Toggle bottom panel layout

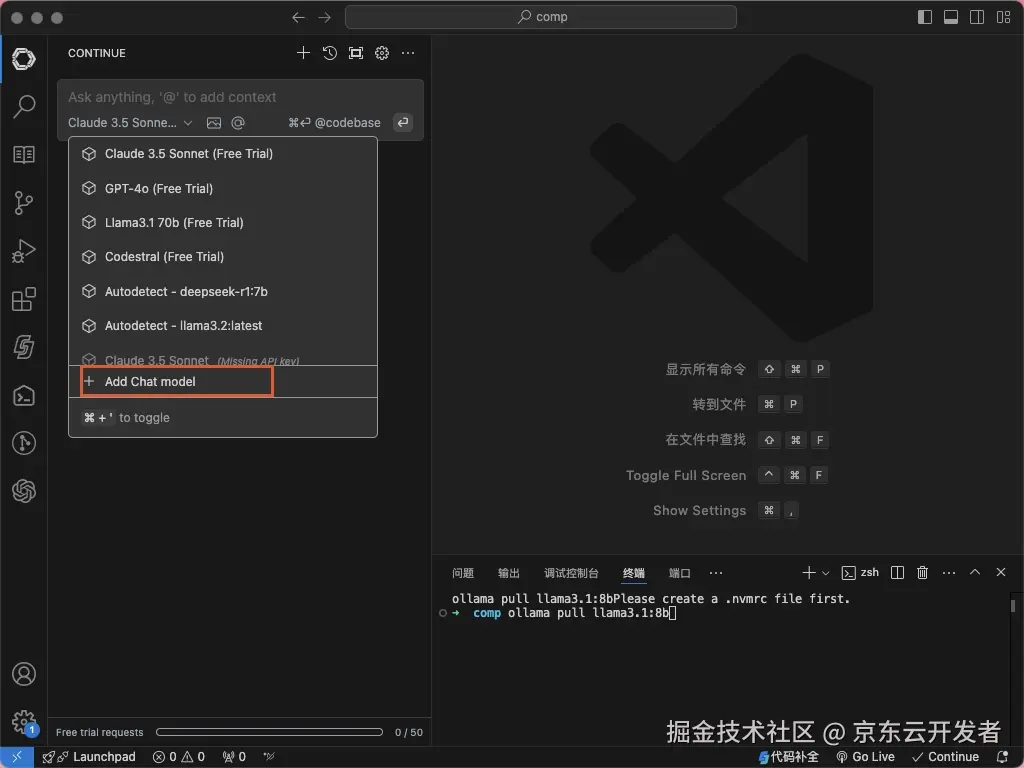[951, 18]
